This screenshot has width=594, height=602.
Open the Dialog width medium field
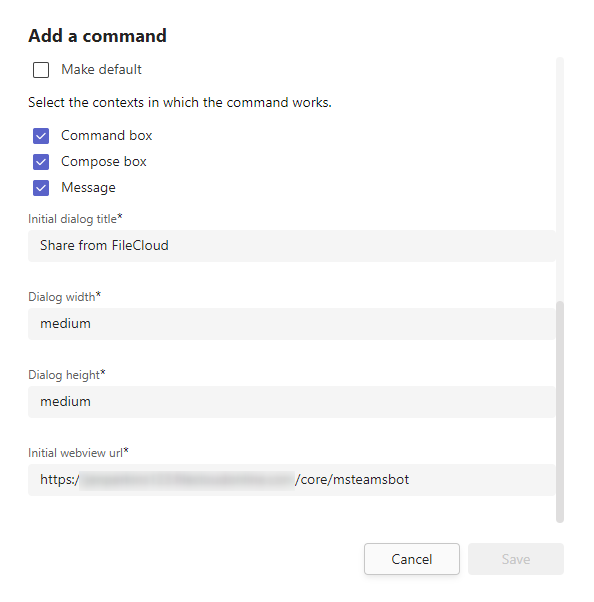292,324
